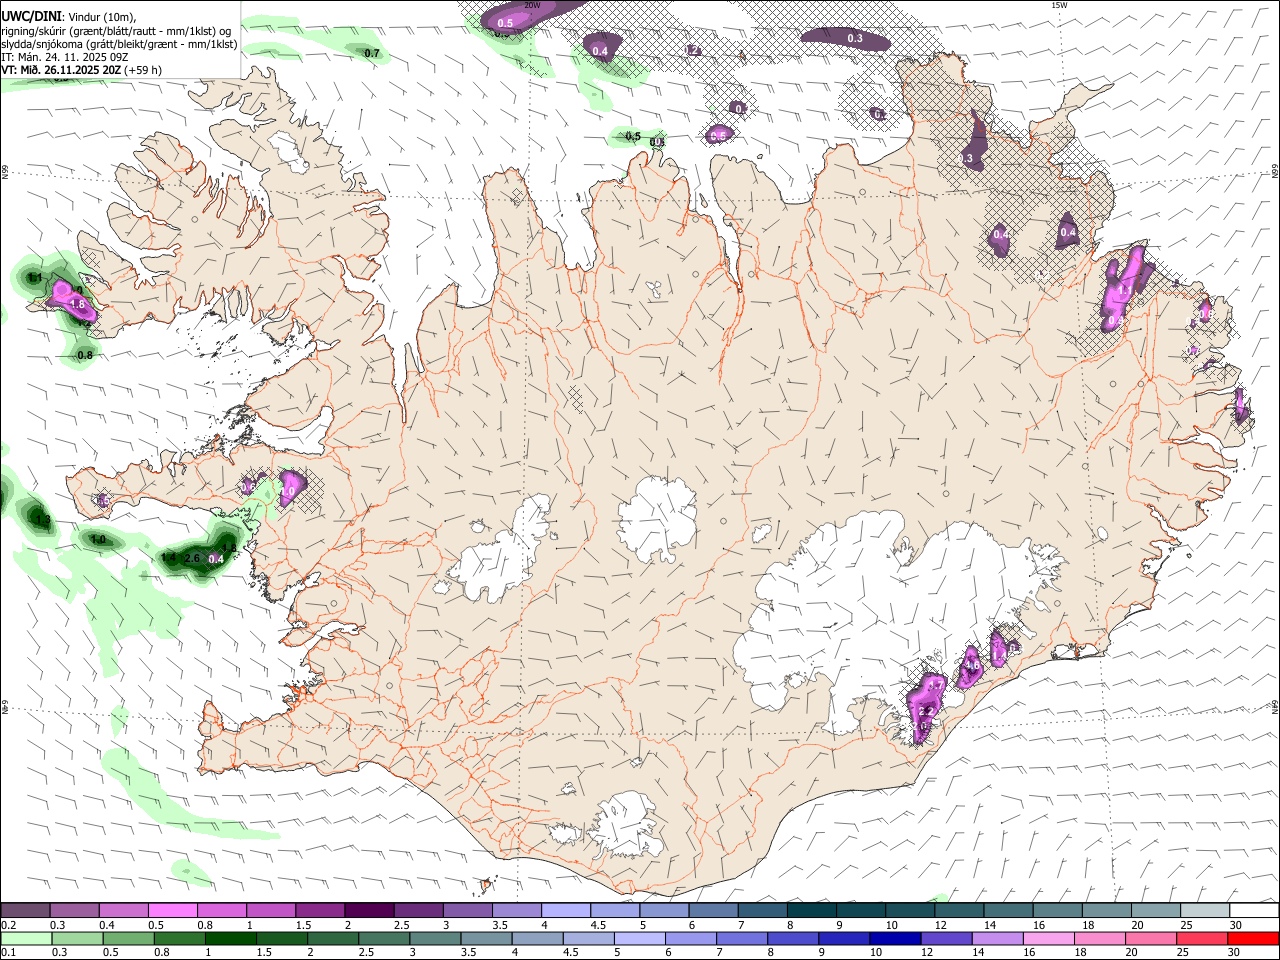1280x960 pixels.
Task: Click the bright pink 0.5 snow legend swatch
Action: pyautogui.click(x=173, y=910)
